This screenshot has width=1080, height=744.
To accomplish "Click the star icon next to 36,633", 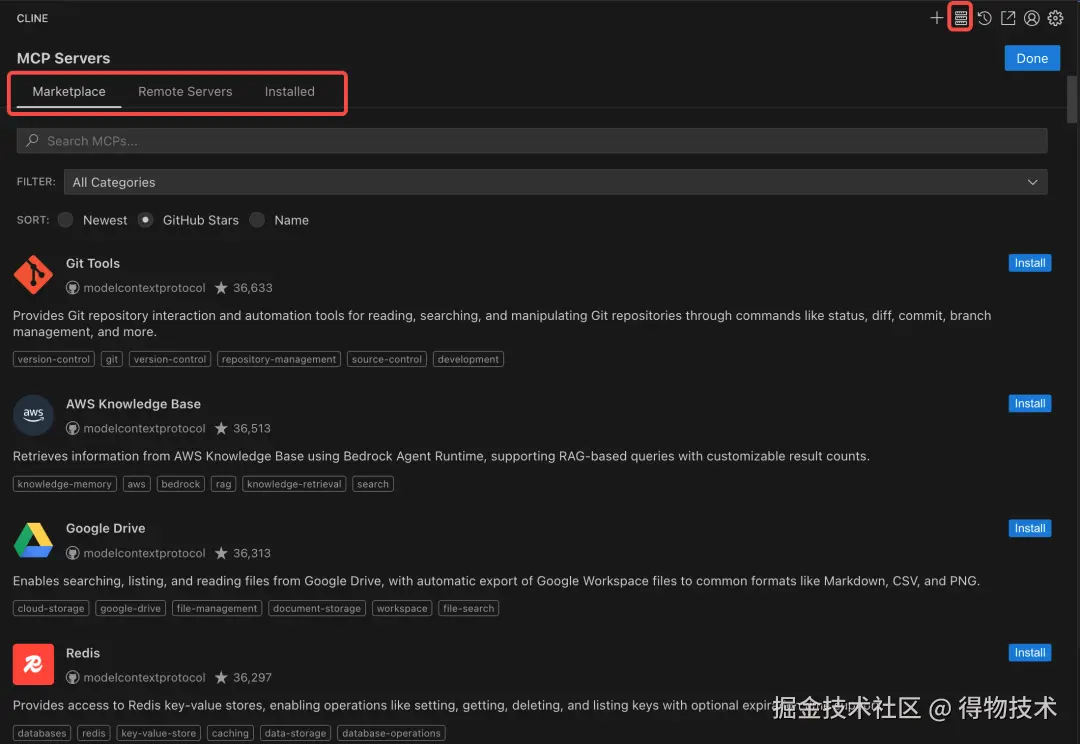I will tap(221, 287).
